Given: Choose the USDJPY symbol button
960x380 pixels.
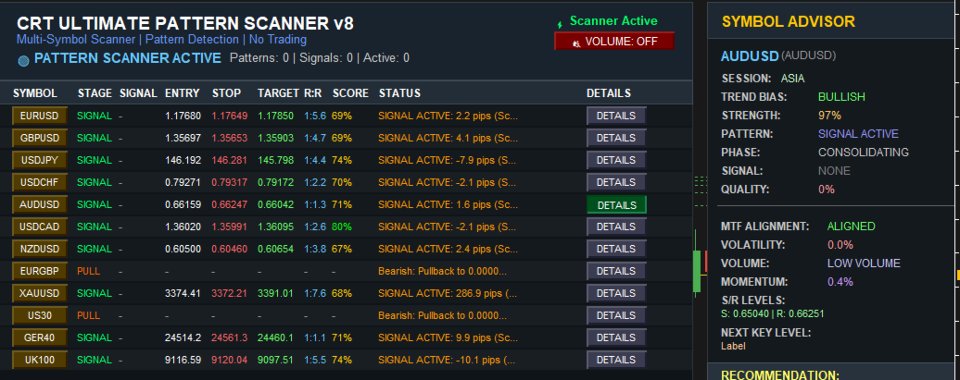Looking at the screenshot, I should (x=39, y=160).
